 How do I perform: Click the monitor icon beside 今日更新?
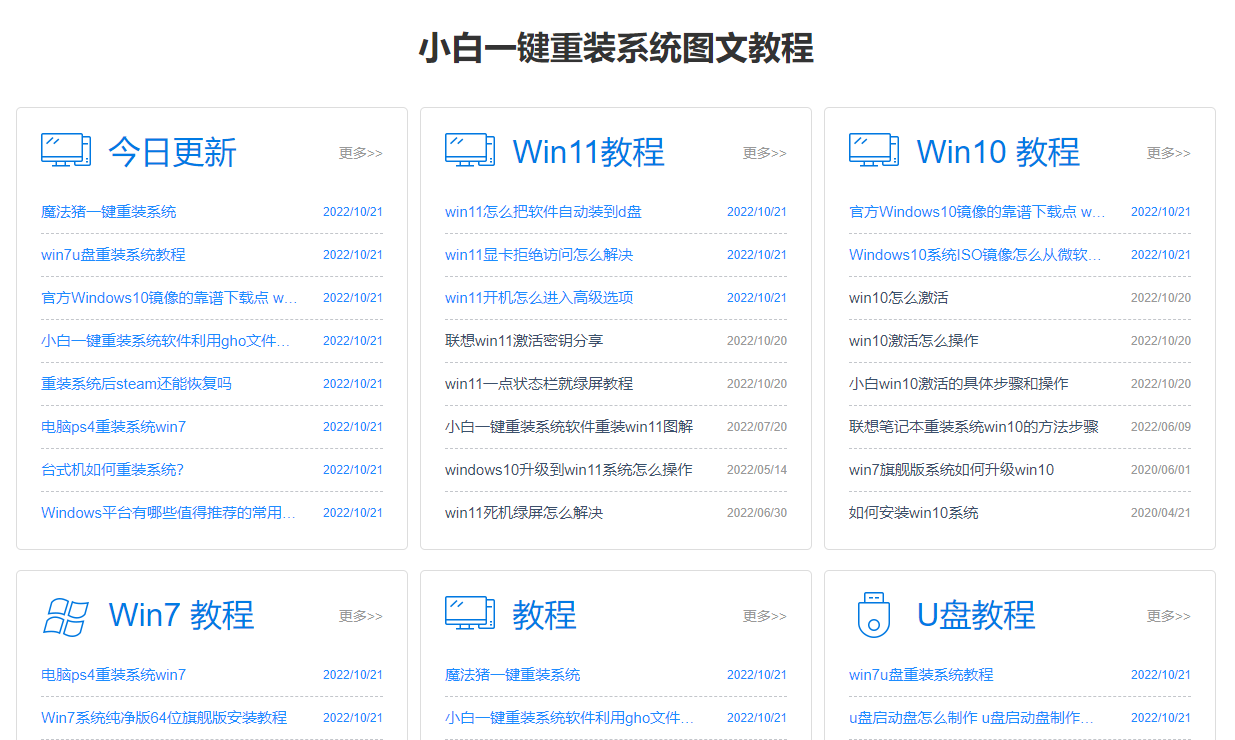(66, 150)
